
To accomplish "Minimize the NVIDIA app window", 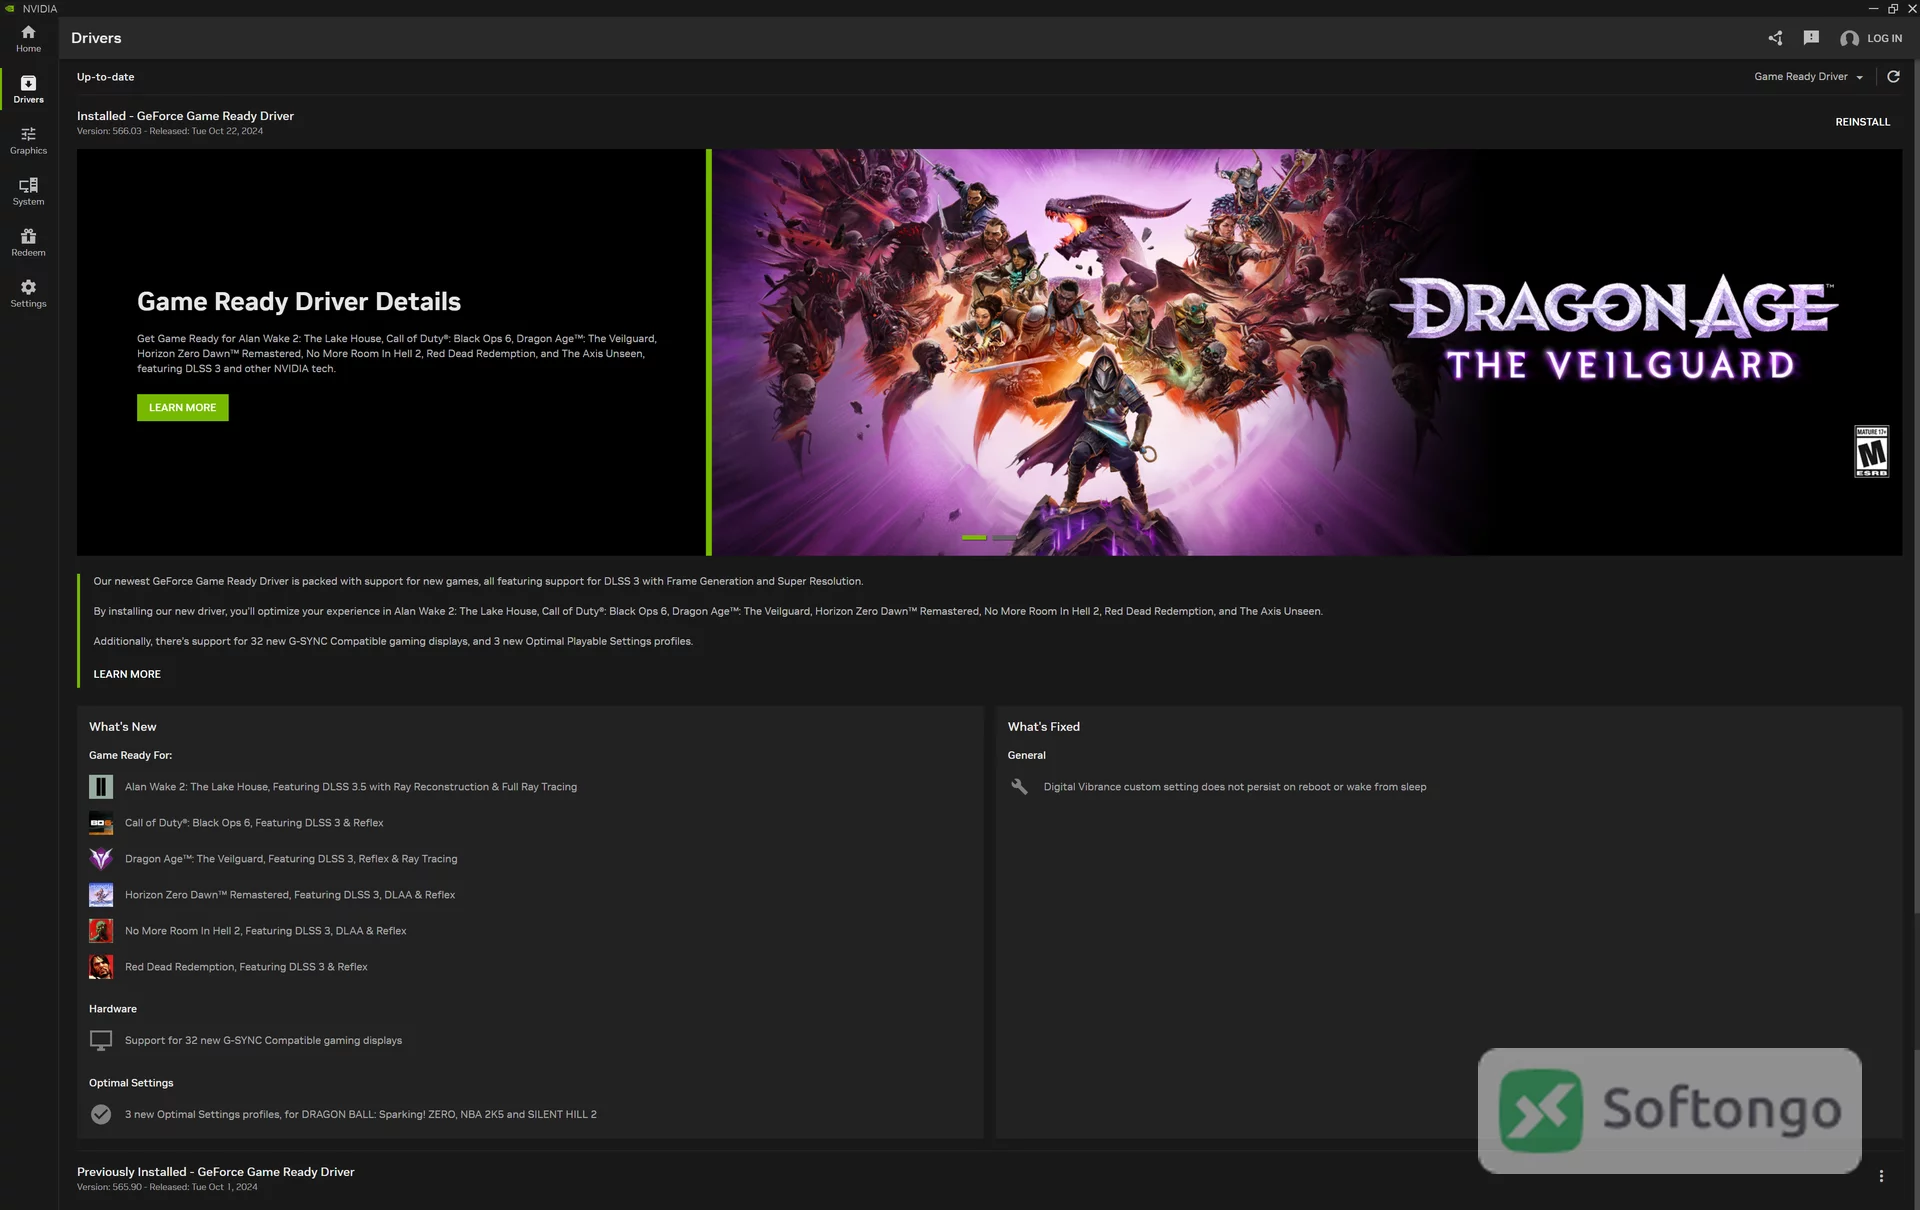I will (1873, 8).
